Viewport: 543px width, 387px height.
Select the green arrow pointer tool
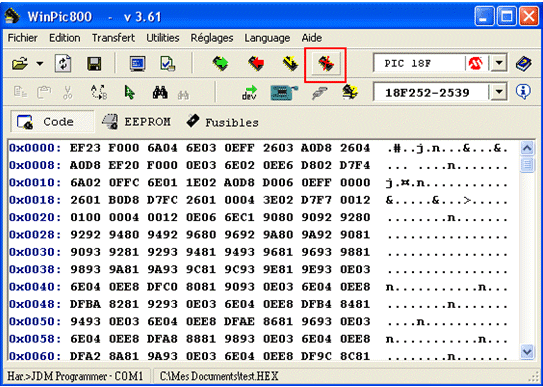click(130, 92)
